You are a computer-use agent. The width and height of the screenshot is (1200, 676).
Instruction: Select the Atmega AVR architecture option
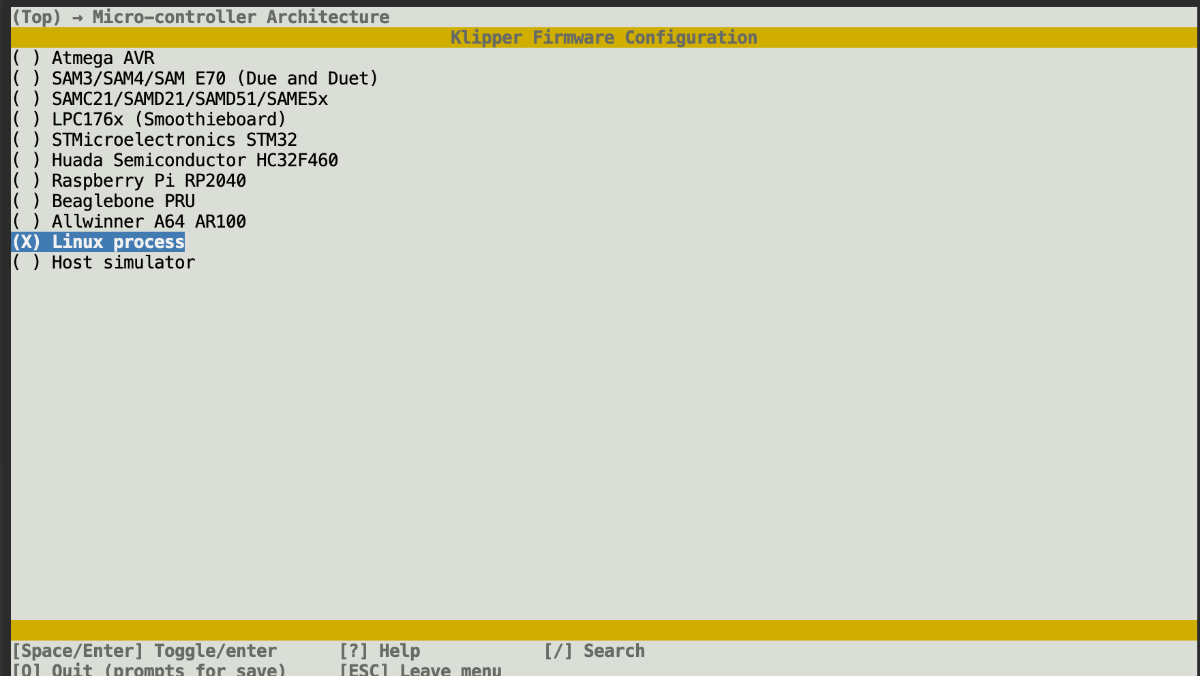[83, 58]
